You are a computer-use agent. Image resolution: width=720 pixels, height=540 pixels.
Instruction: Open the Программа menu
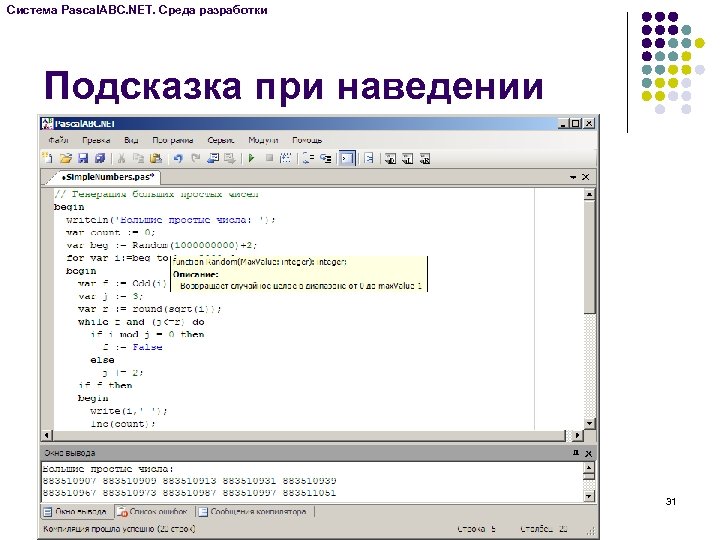point(173,140)
